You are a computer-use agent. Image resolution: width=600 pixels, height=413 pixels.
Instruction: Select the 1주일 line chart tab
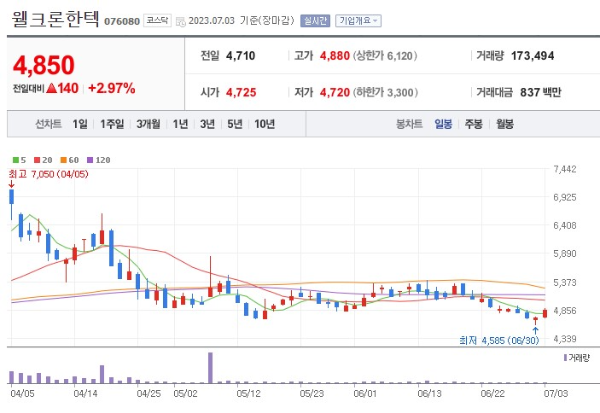[x=112, y=124]
